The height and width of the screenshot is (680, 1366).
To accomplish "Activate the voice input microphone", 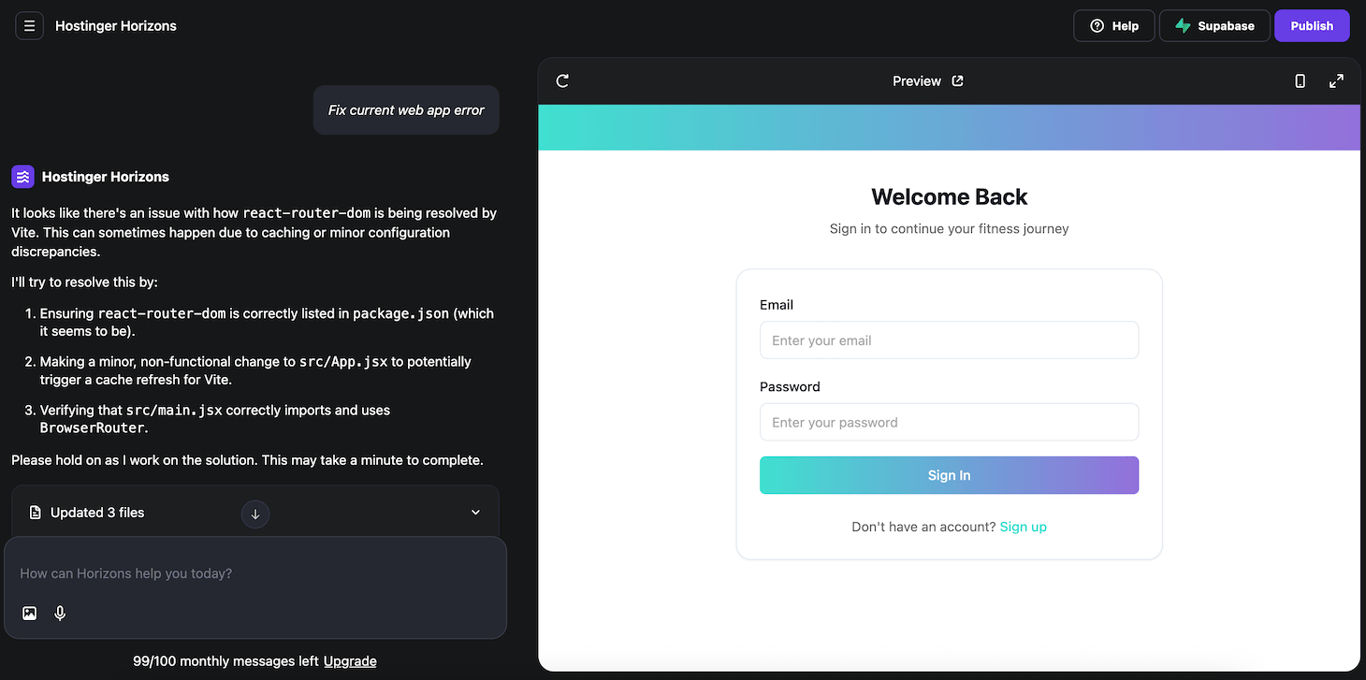I will pos(59,613).
